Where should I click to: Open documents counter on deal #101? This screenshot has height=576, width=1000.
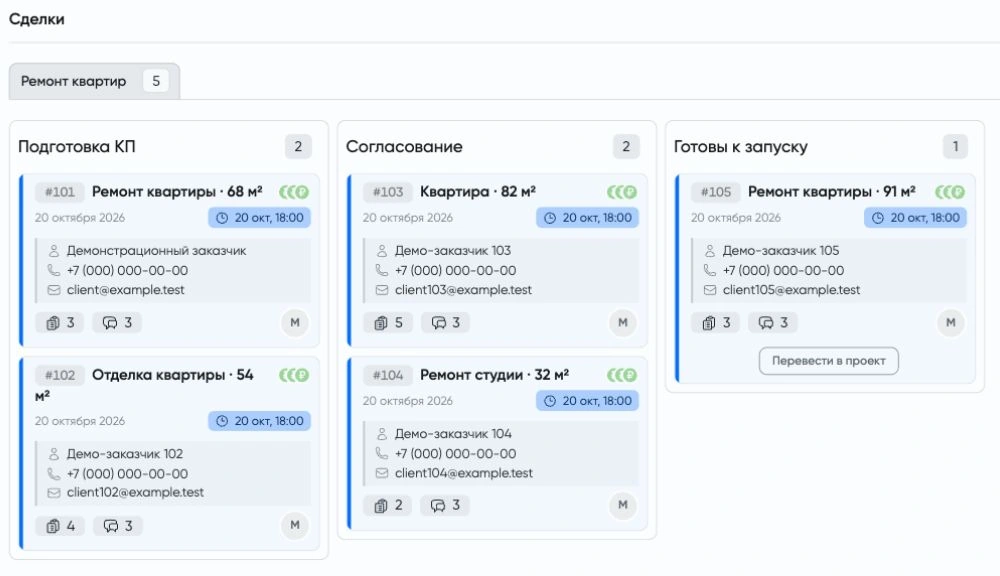pyautogui.click(x=60, y=323)
